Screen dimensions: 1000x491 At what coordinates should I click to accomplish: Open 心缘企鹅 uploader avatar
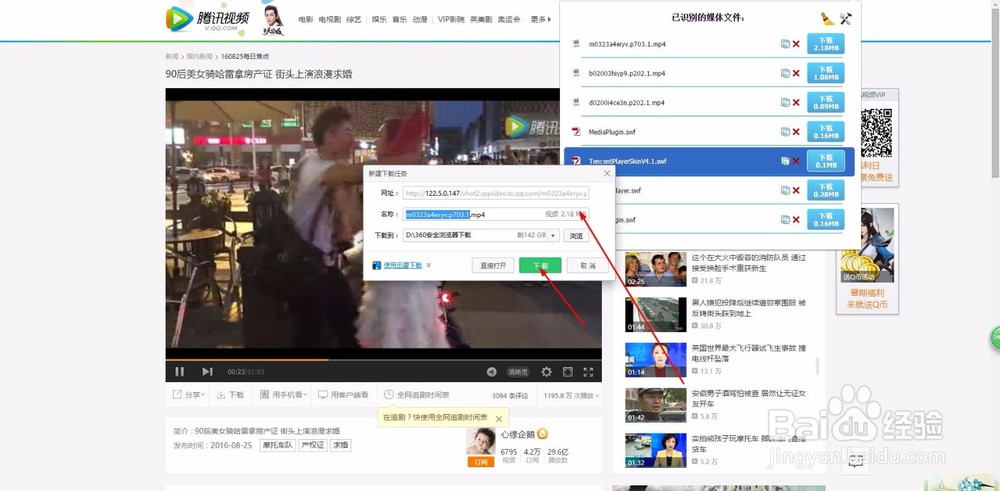481,442
